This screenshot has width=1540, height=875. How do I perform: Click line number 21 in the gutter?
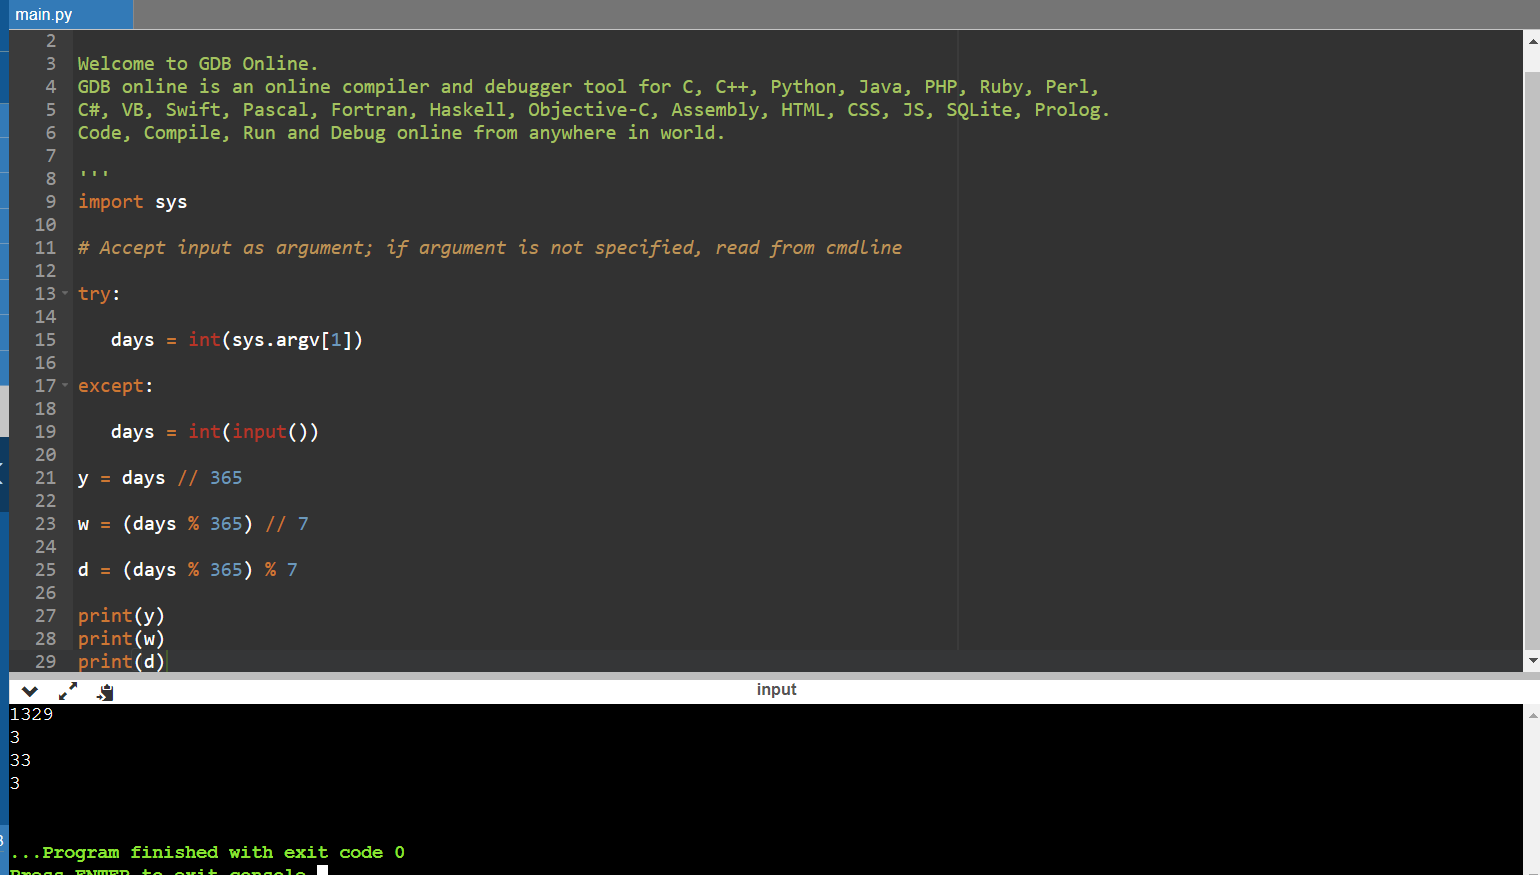pyautogui.click(x=45, y=478)
